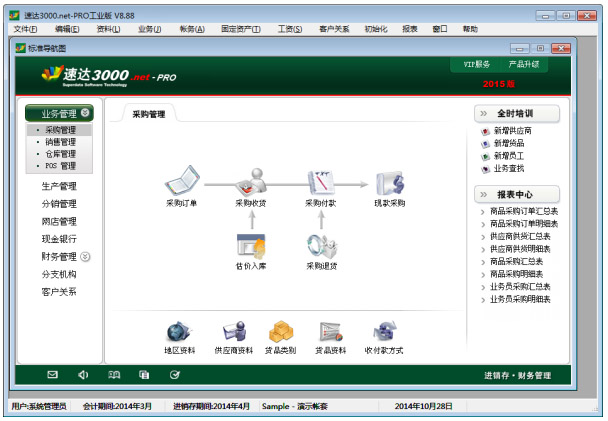Screen dimensions: 608x421
Task: Open the 分销管理 module
Action: 59,204
